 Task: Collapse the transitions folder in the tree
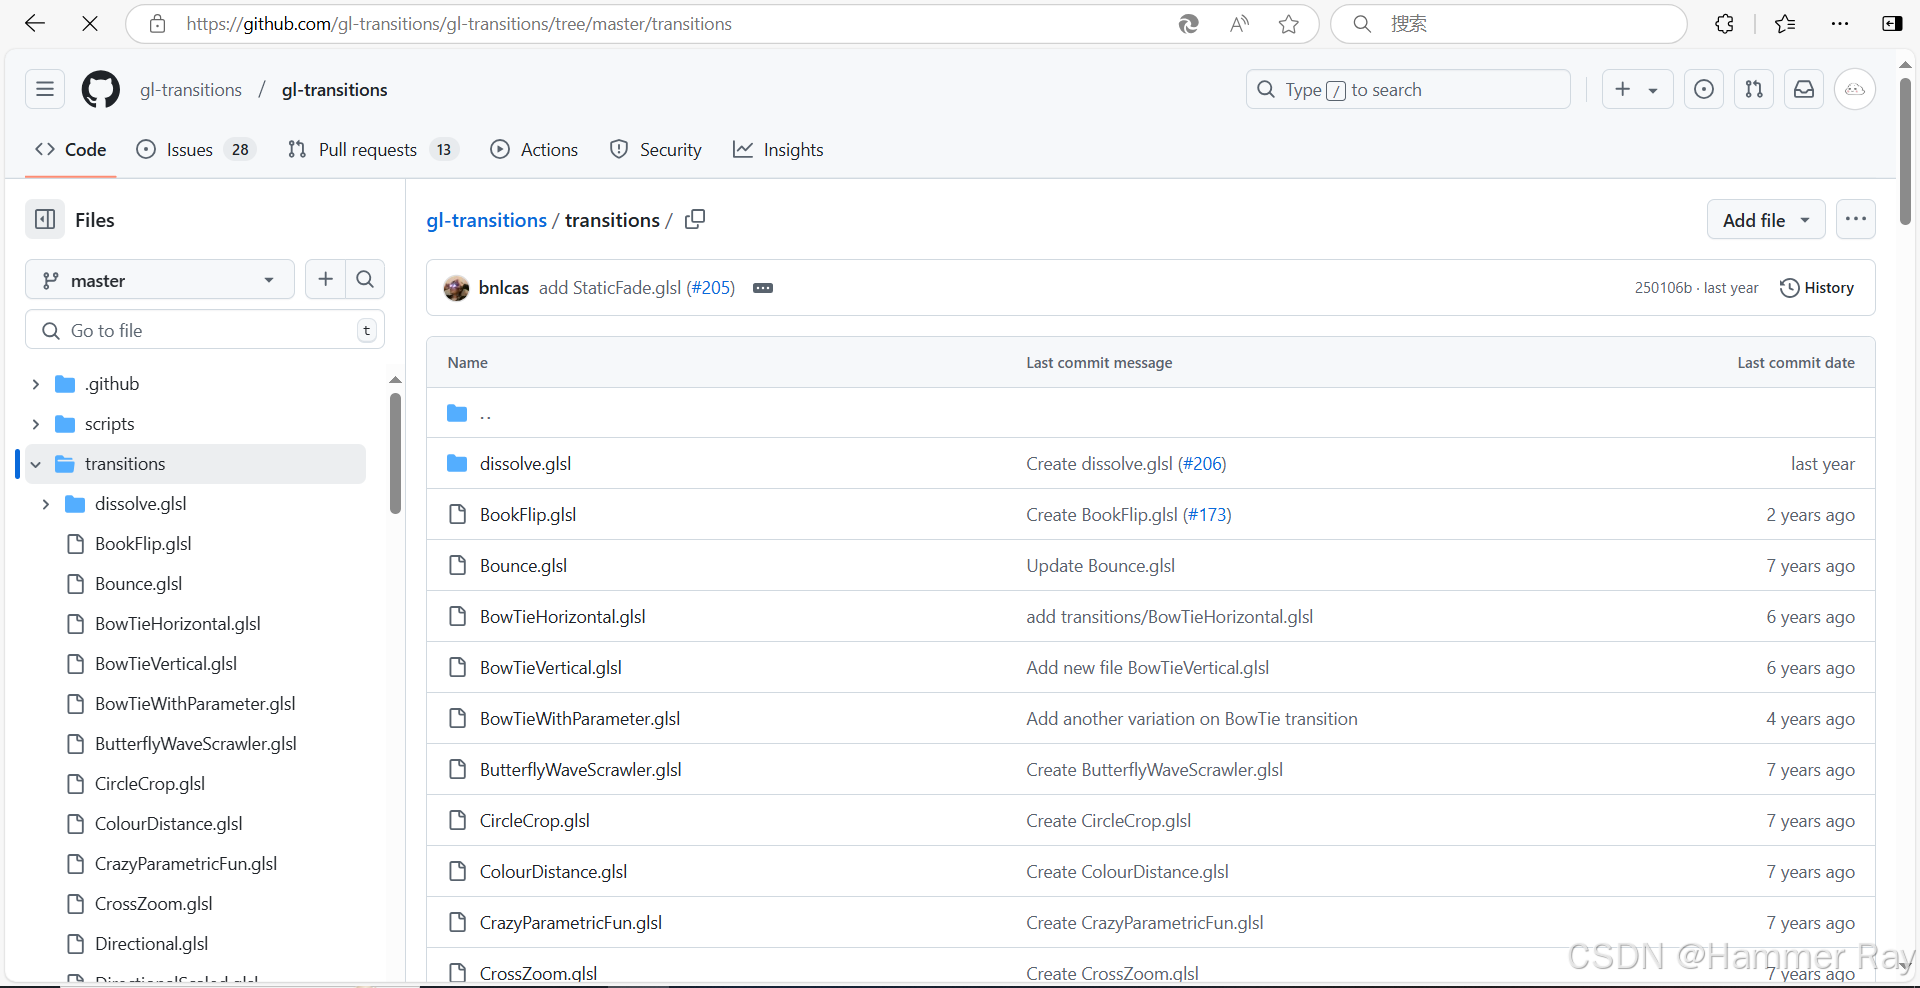pyautogui.click(x=36, y=463)
